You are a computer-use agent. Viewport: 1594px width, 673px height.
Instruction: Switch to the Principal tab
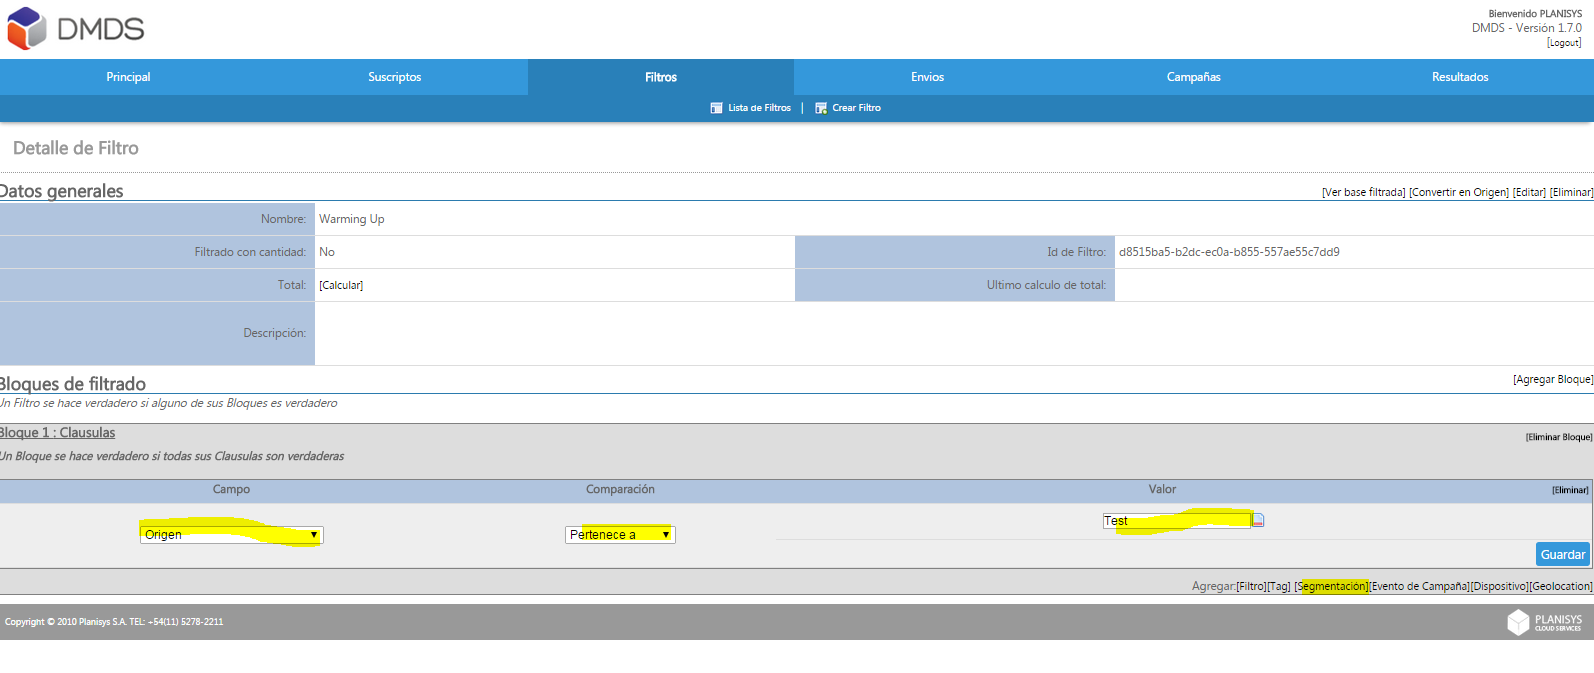(128, 77)
